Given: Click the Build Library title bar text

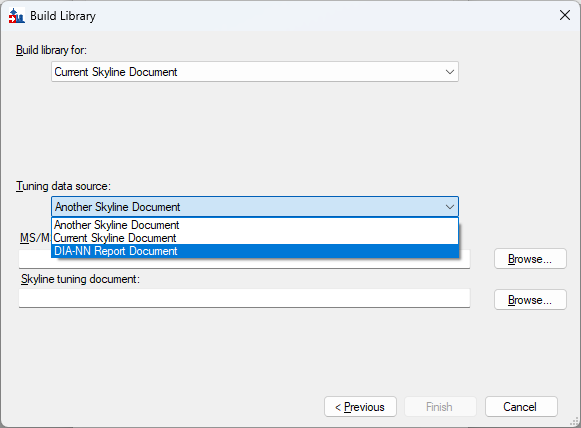Looking at the screenshot, I should coord(63,16).
